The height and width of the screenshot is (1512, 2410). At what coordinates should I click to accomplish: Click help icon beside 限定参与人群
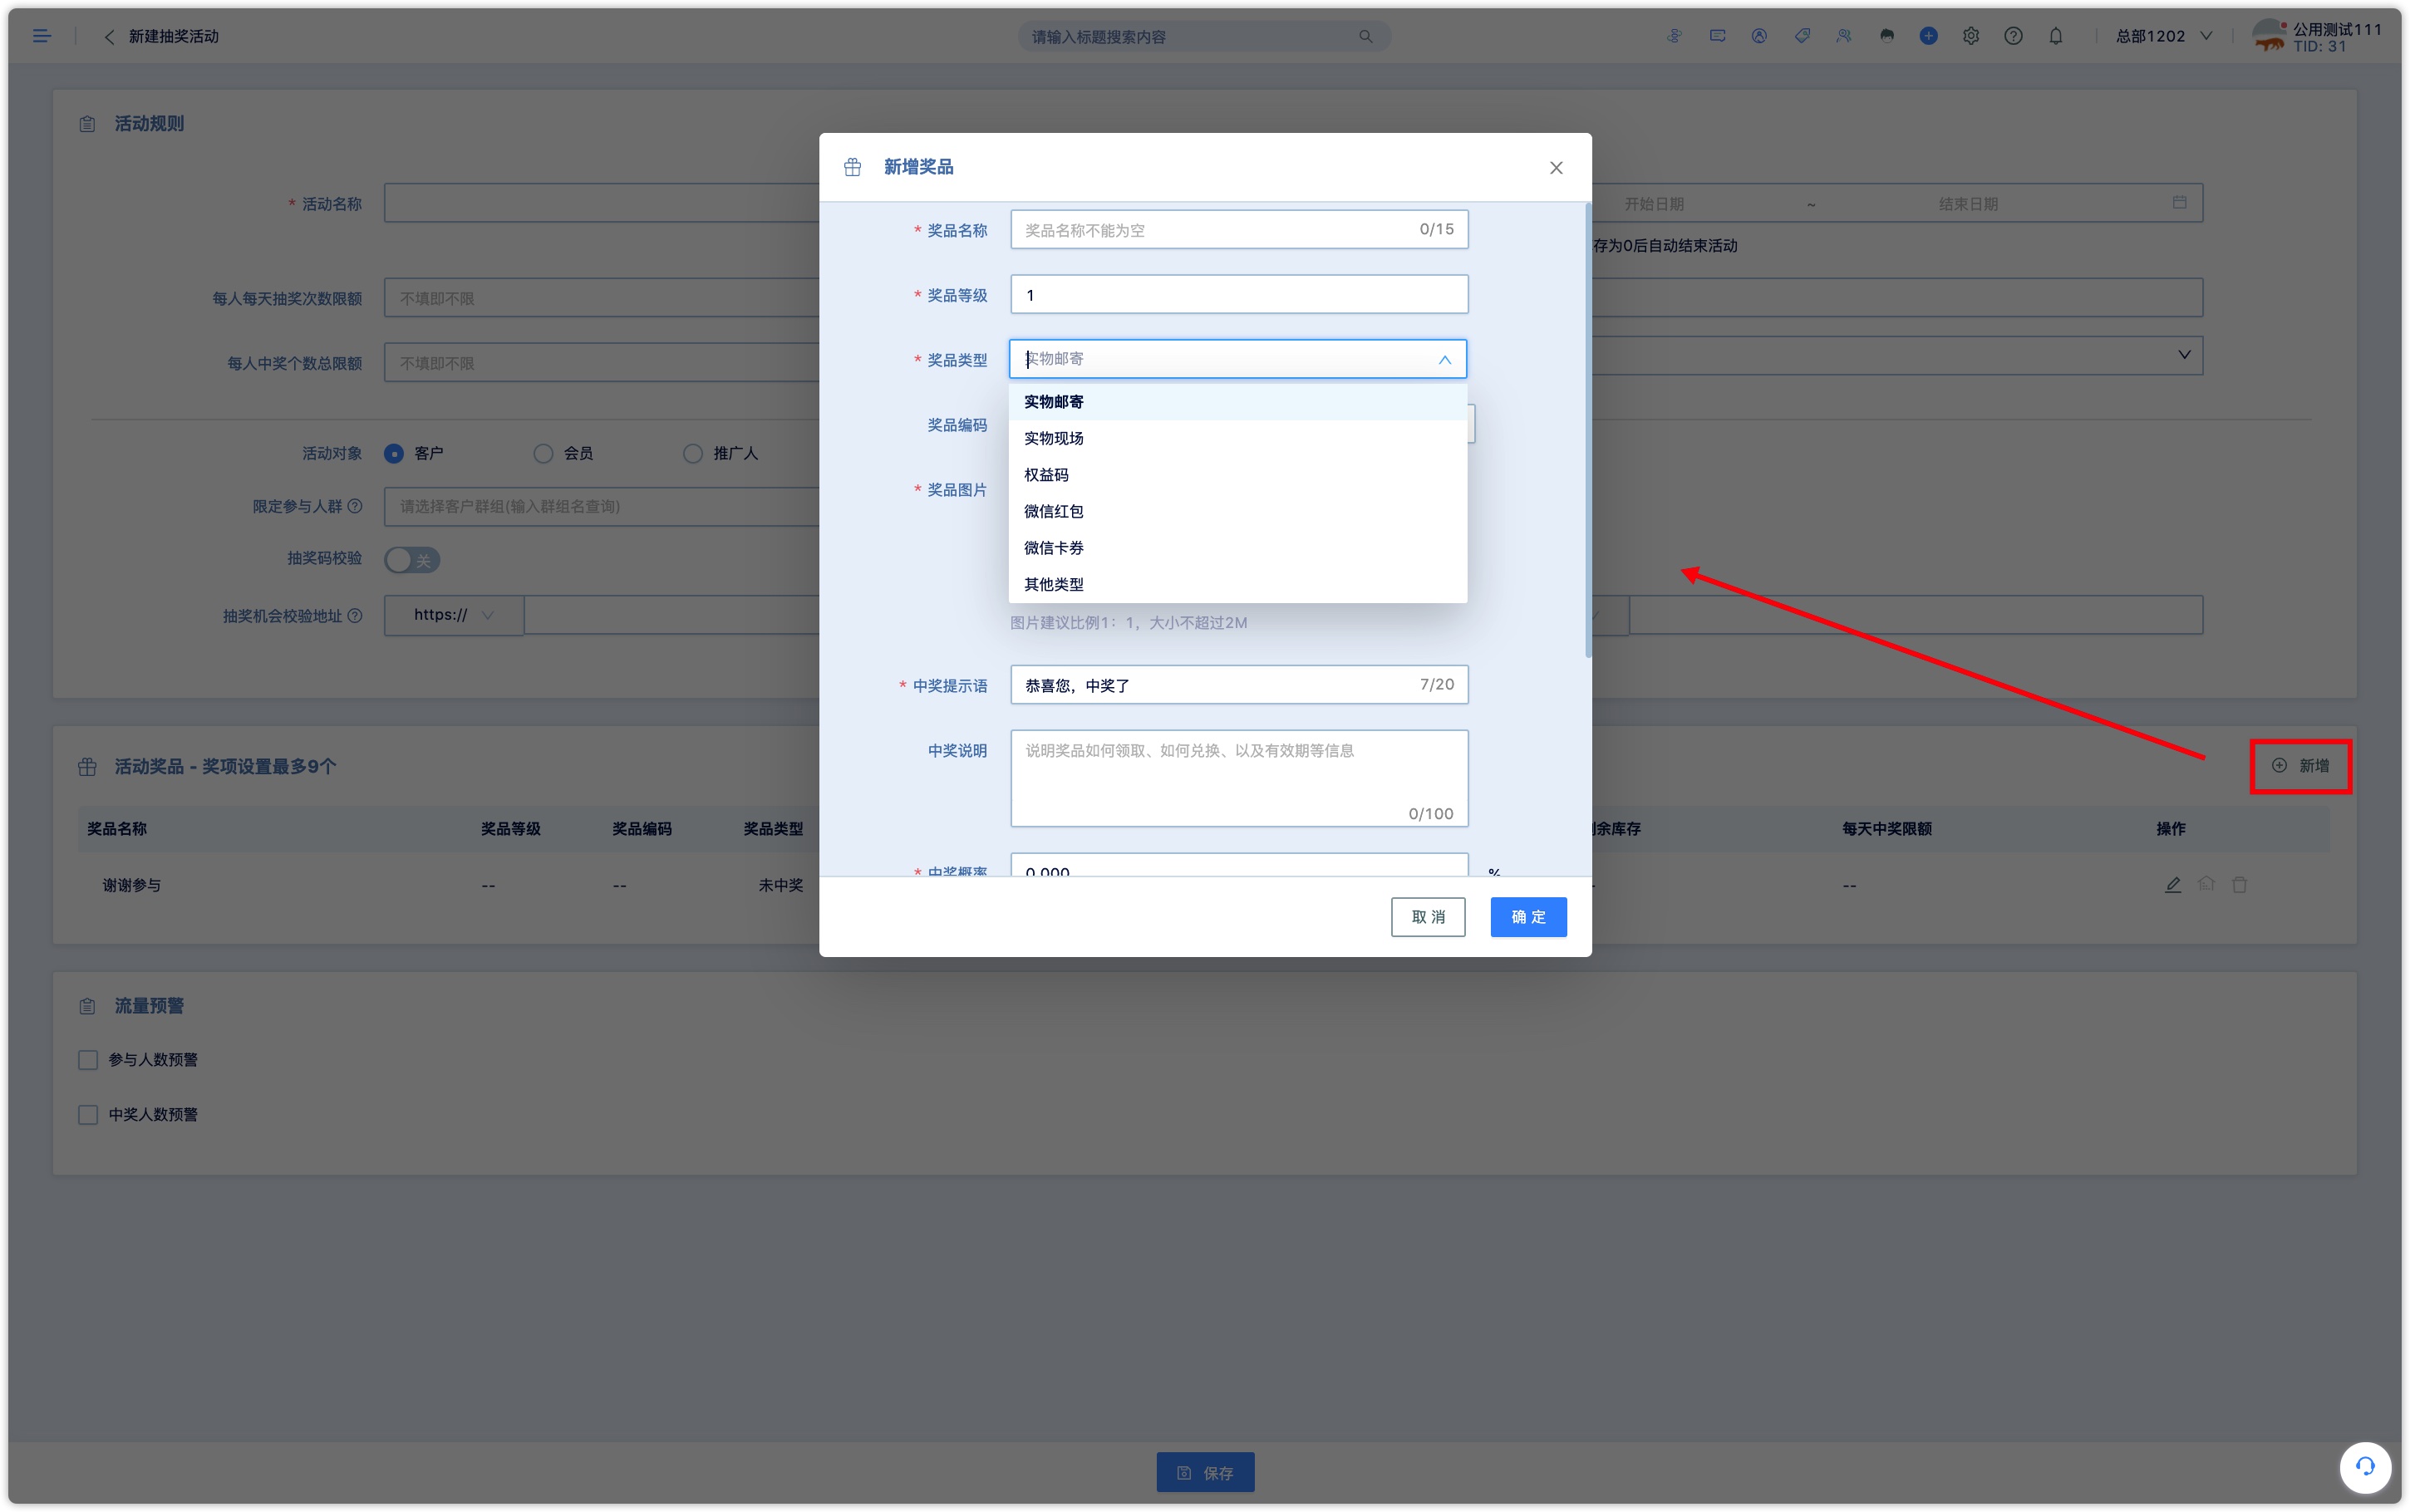(354, 506)
